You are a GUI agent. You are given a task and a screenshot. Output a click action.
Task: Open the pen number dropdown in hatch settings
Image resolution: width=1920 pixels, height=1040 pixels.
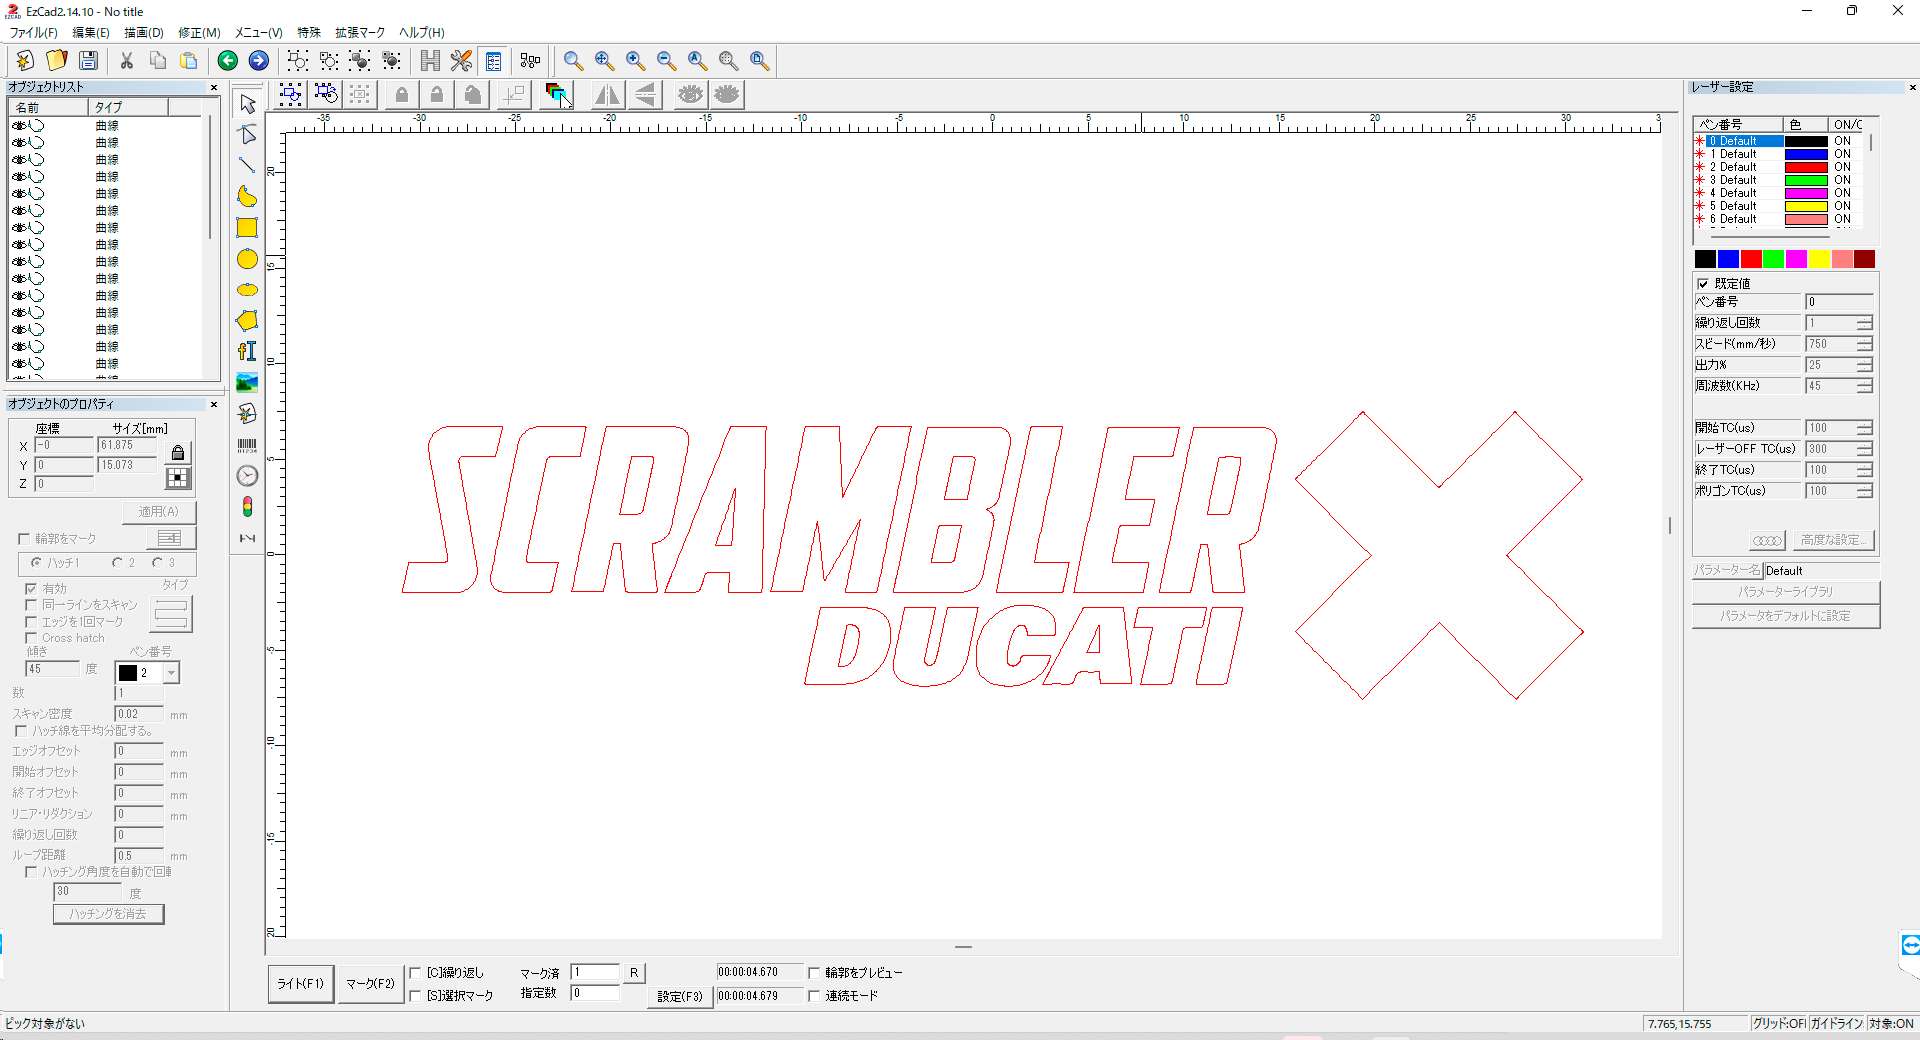click(x=171, y=673)
